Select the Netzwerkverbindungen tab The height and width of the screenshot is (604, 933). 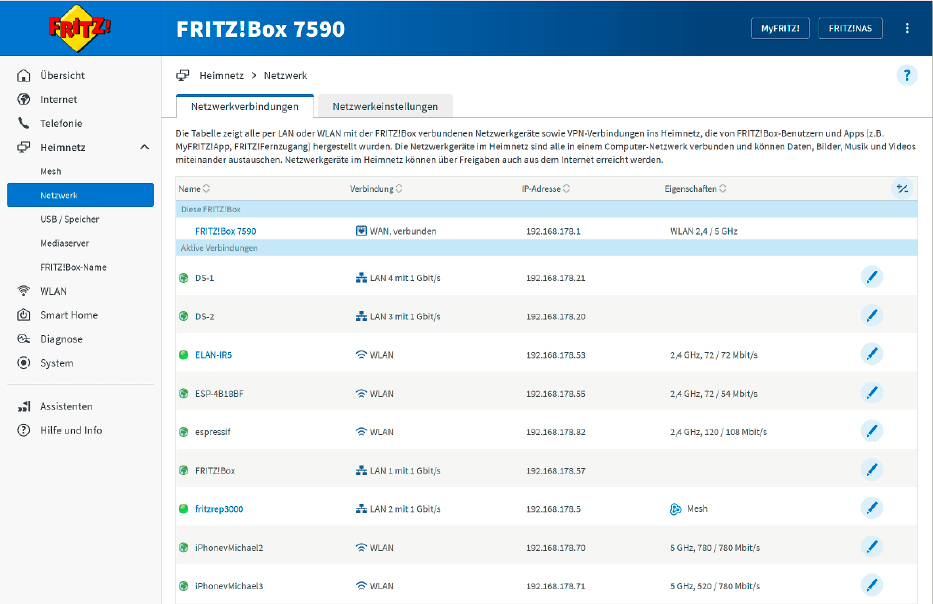(245, 107)
